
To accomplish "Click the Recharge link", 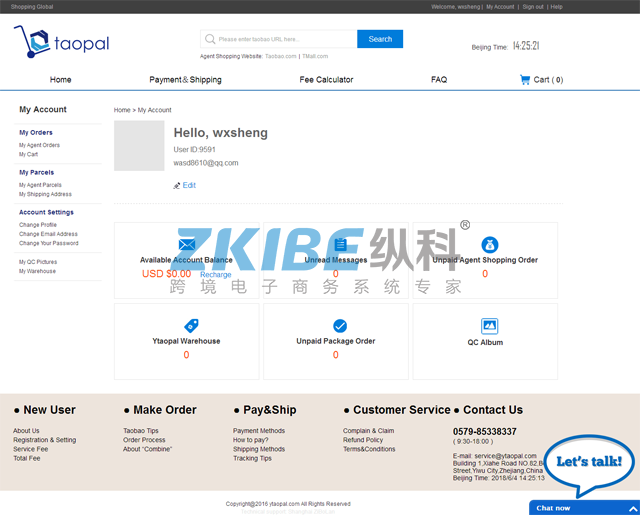I will tap(216, 275).
